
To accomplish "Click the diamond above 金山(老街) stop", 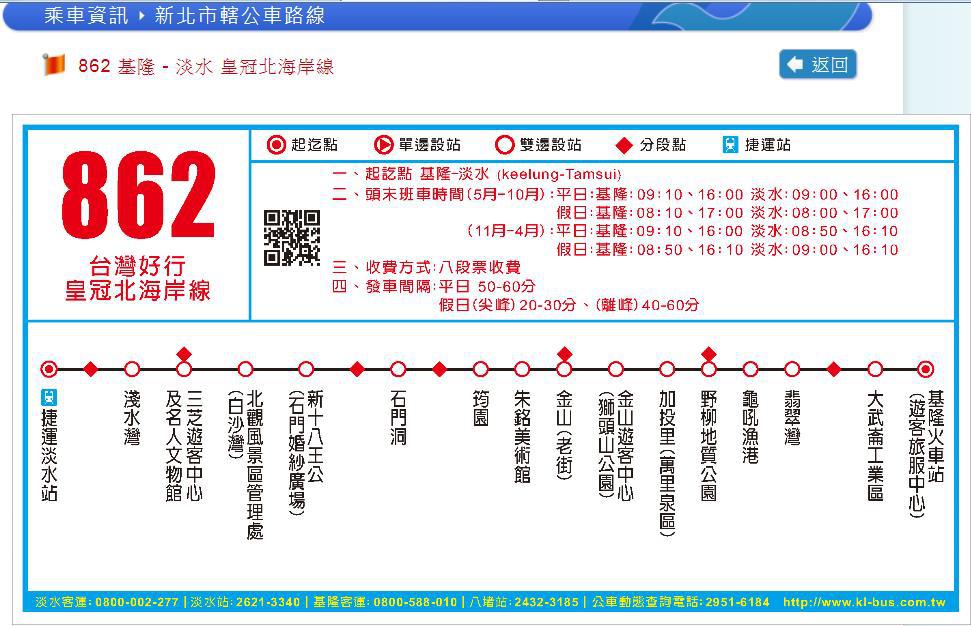I will coord(564,354).
